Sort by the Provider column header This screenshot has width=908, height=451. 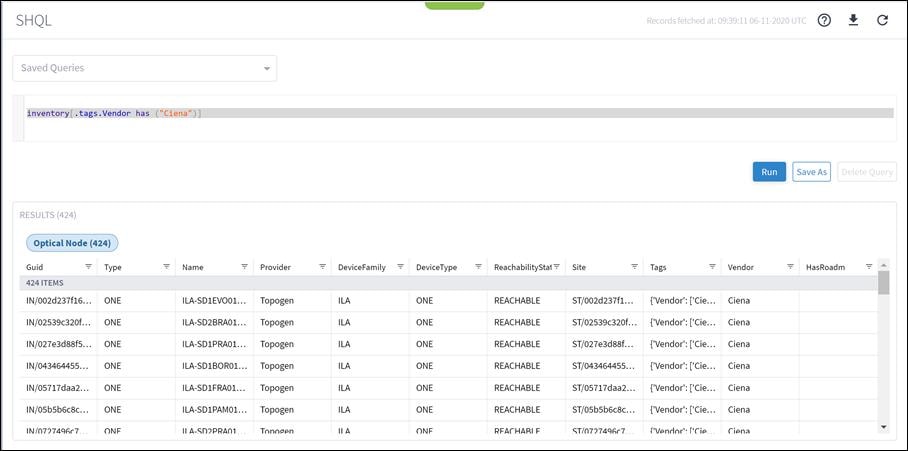[x=275, y=267]
